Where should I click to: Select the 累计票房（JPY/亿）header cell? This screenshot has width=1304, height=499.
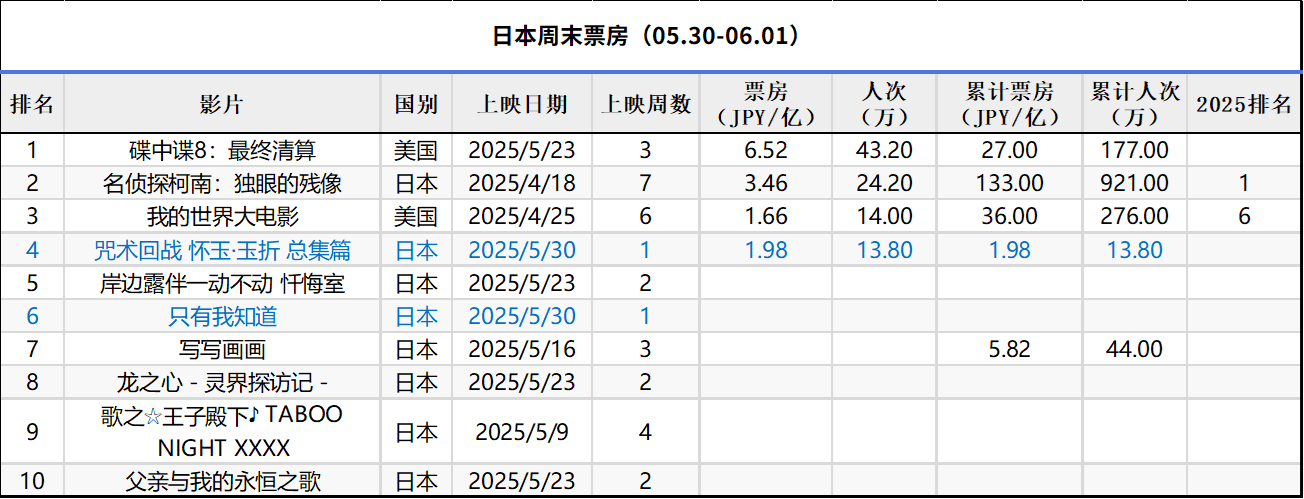[x=1009, y=104]
